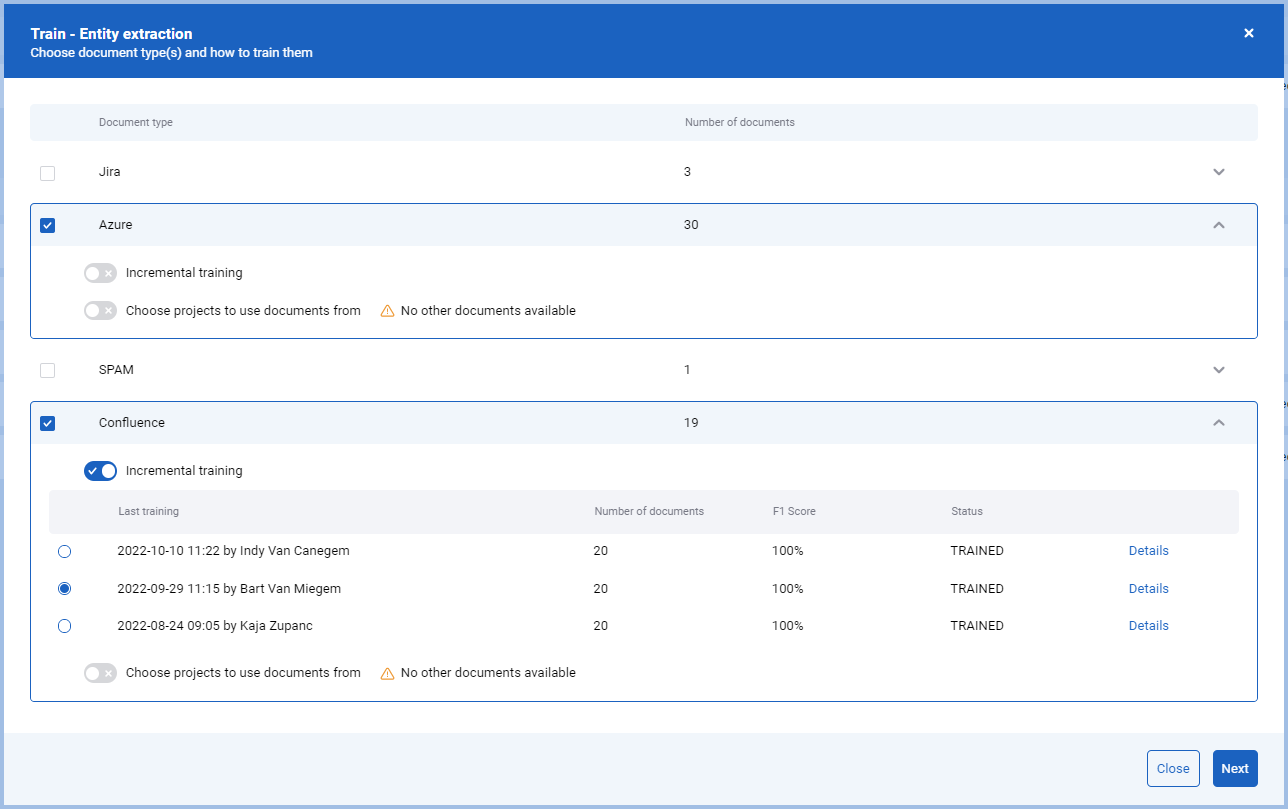1288x809 pixels.
Task: Collapse the Azure row chevron
Action: point(1219,225)
